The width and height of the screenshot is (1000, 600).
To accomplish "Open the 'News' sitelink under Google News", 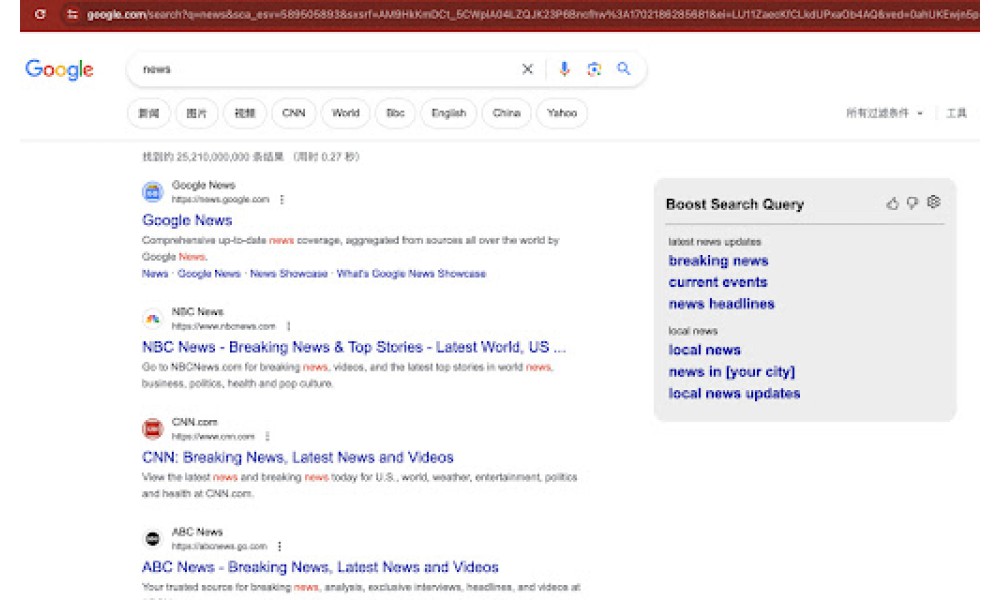I will (155, 274).
